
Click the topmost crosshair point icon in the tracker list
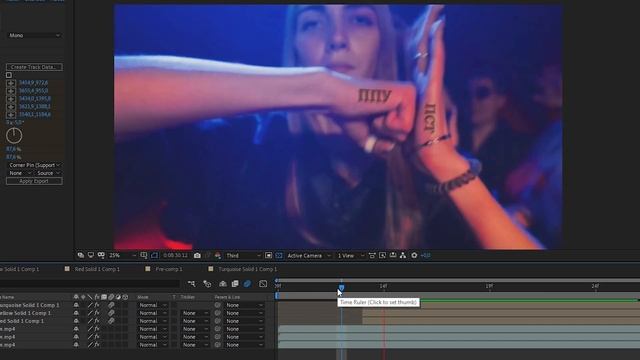pyautogui.click(x=11, y=83)
